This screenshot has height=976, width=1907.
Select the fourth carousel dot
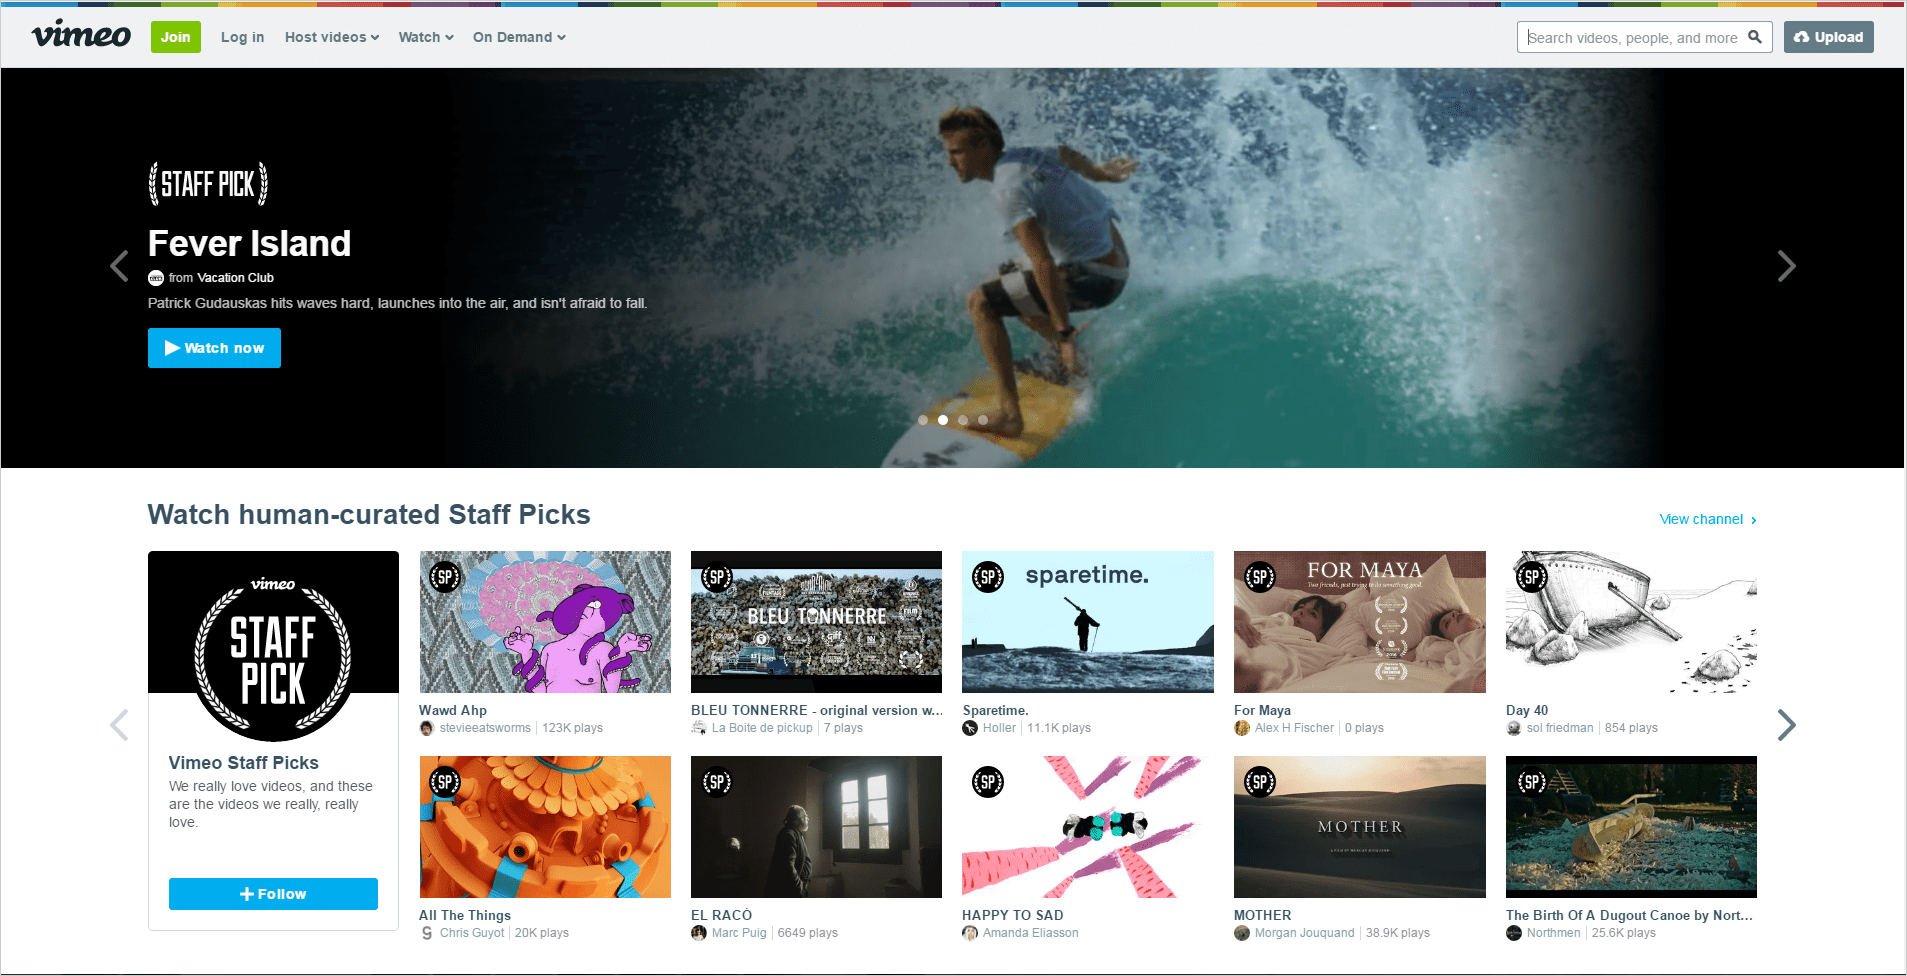tap(983, 420)
